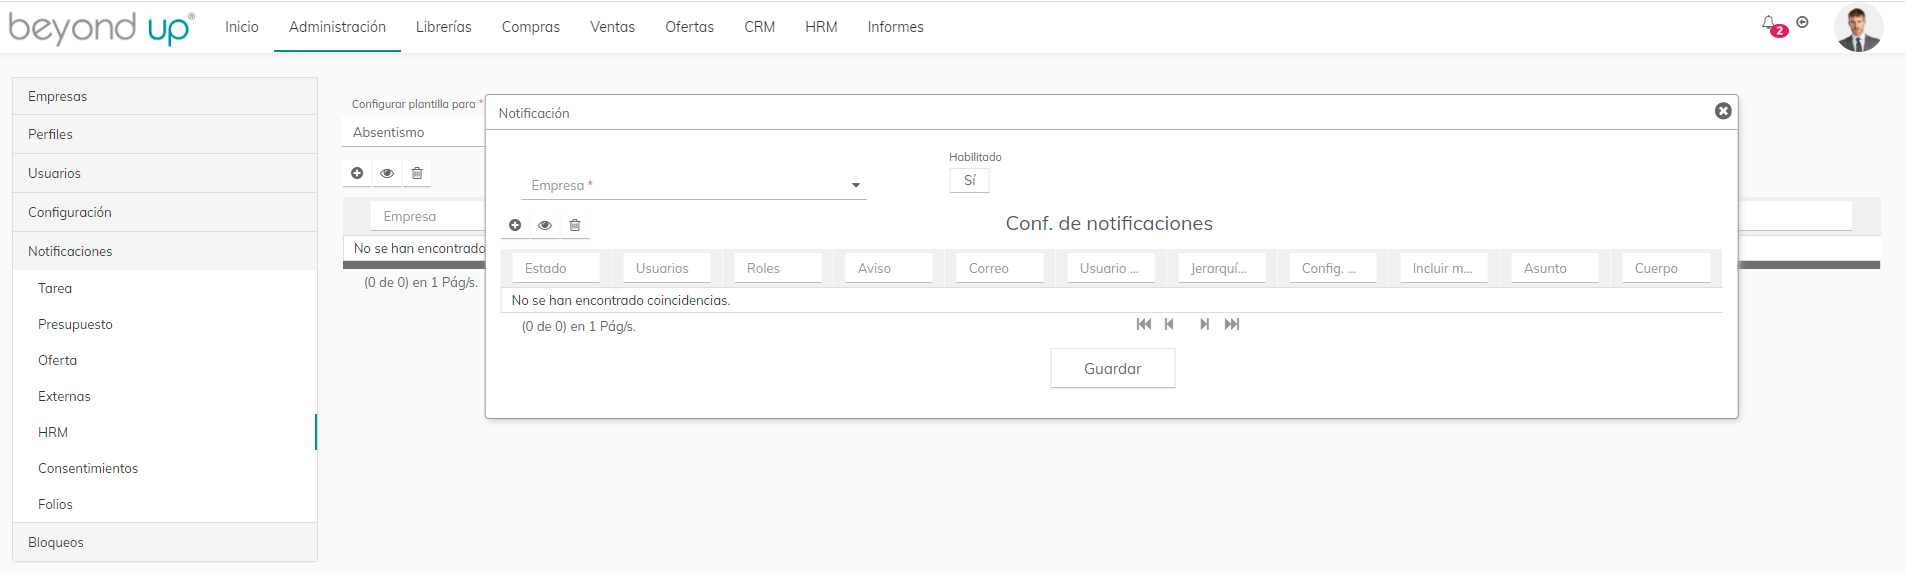This screenshot has height=575, width=1905.
Task: Click the trash delete icon in the dialog
Action: [x=575, y=225]
